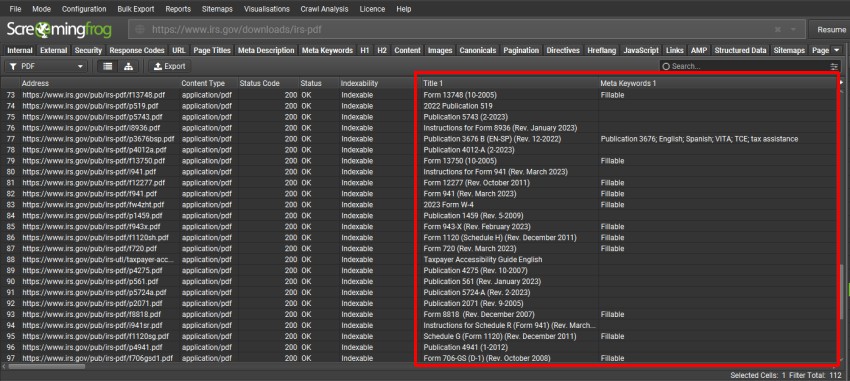Click the globe icon in URL bar
Screen dimensions: 850x381
[140, 29]
